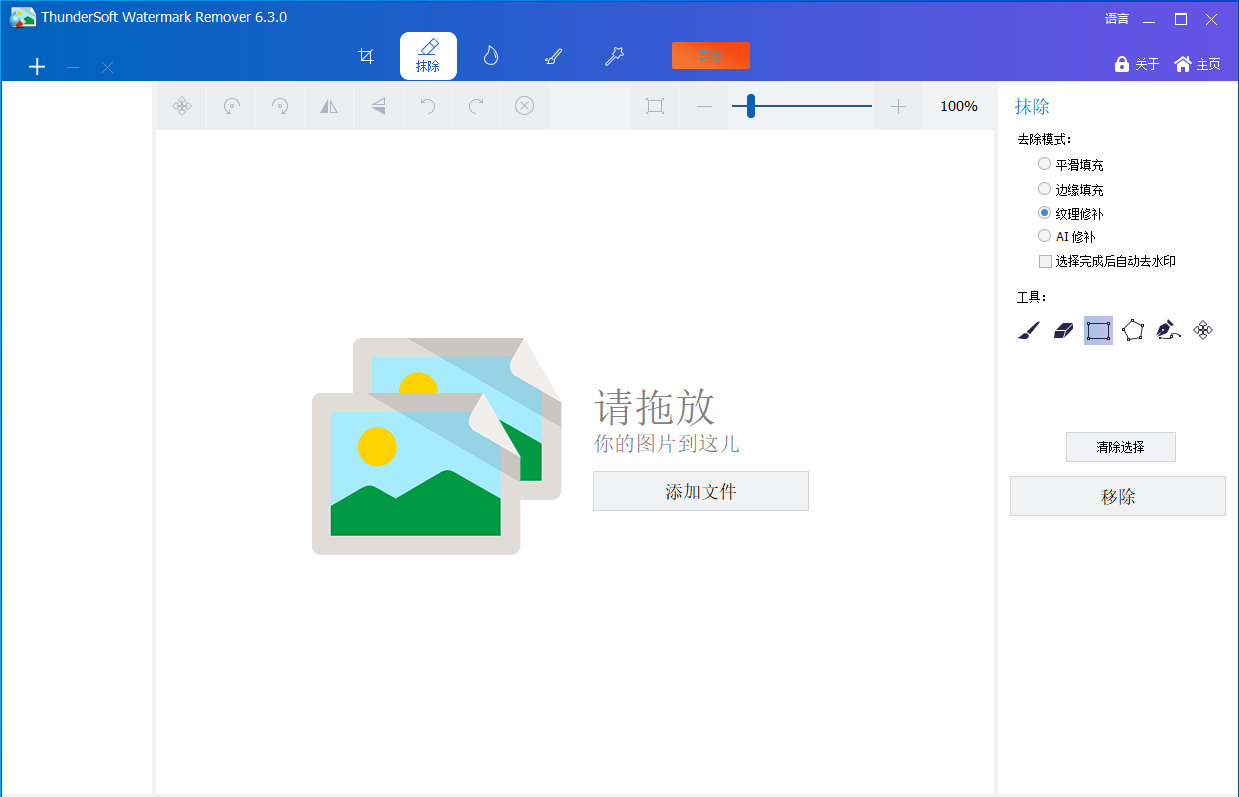Zoom in with the plus button
1239x797 pixels.
[898, 106]
